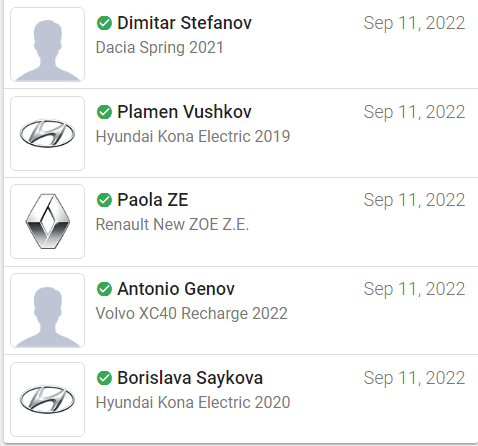
Task: Click Hyundai logo beside Borislava Saykova
Action: coord(47,400)
